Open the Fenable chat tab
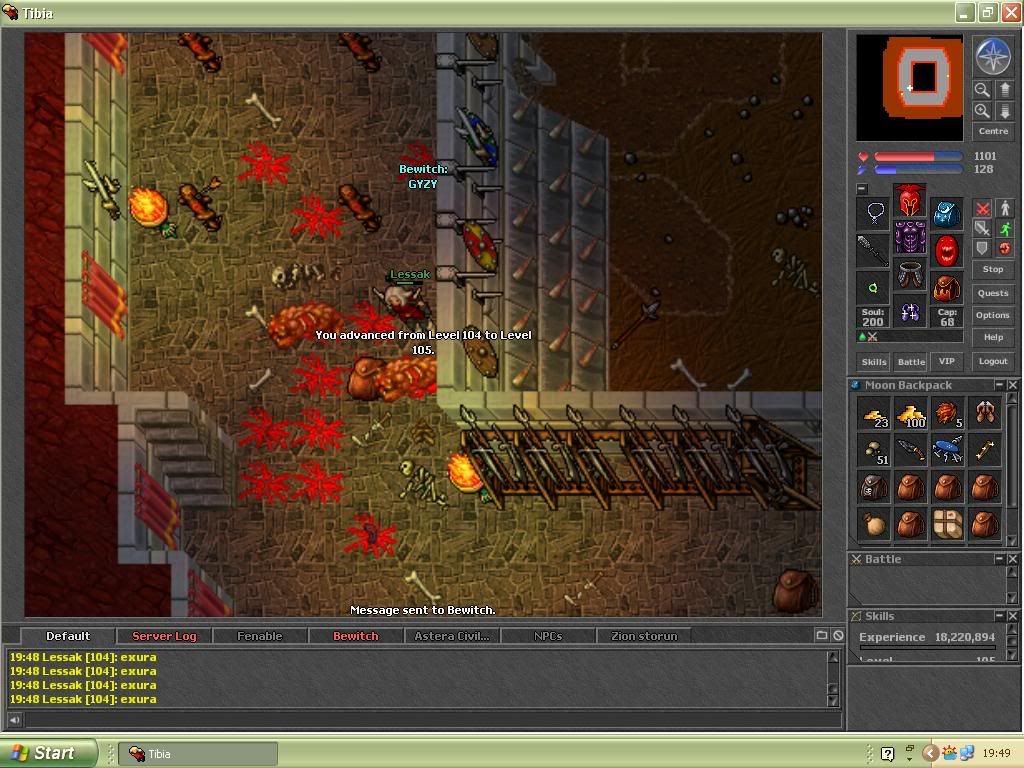 tap(260, 636)
